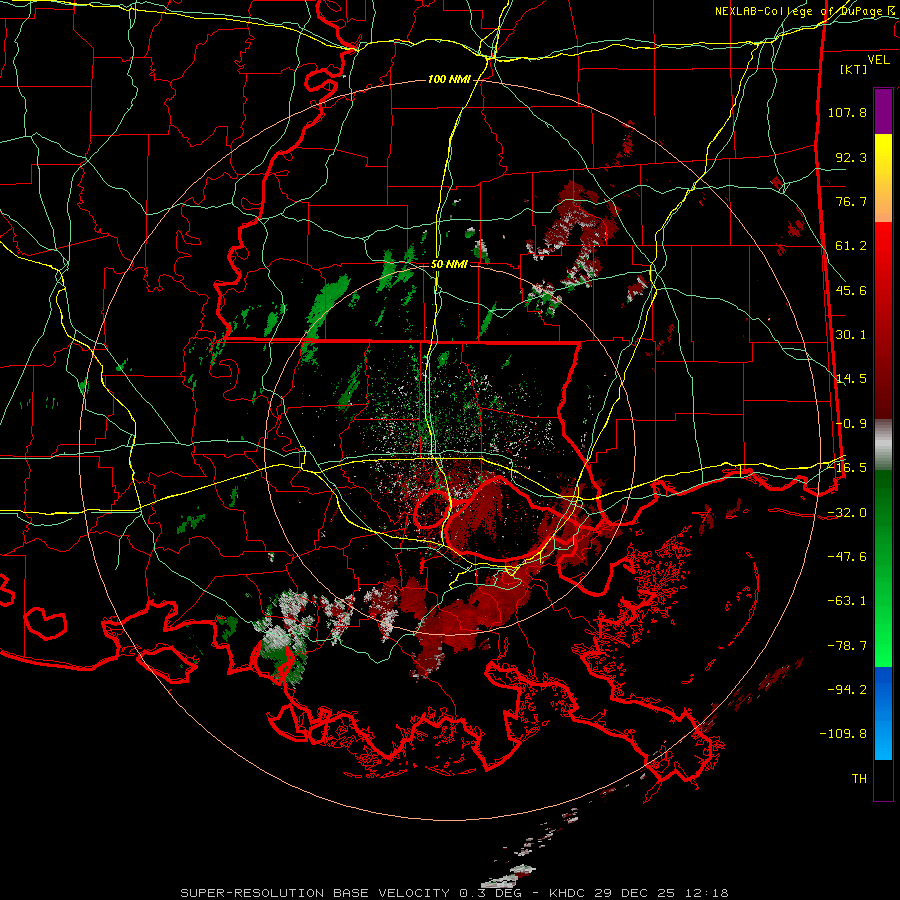
Task: Click the -78.7 velocity legend value
Action: [x=847, y=646]
